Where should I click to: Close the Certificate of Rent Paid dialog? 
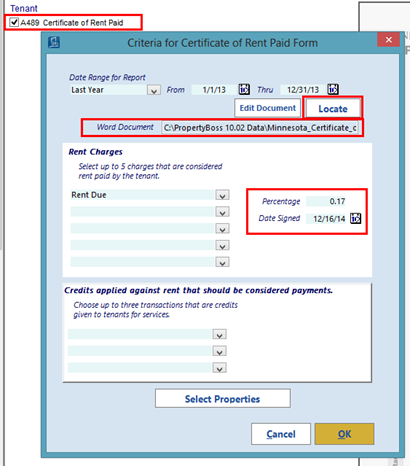tap(388, 40)
